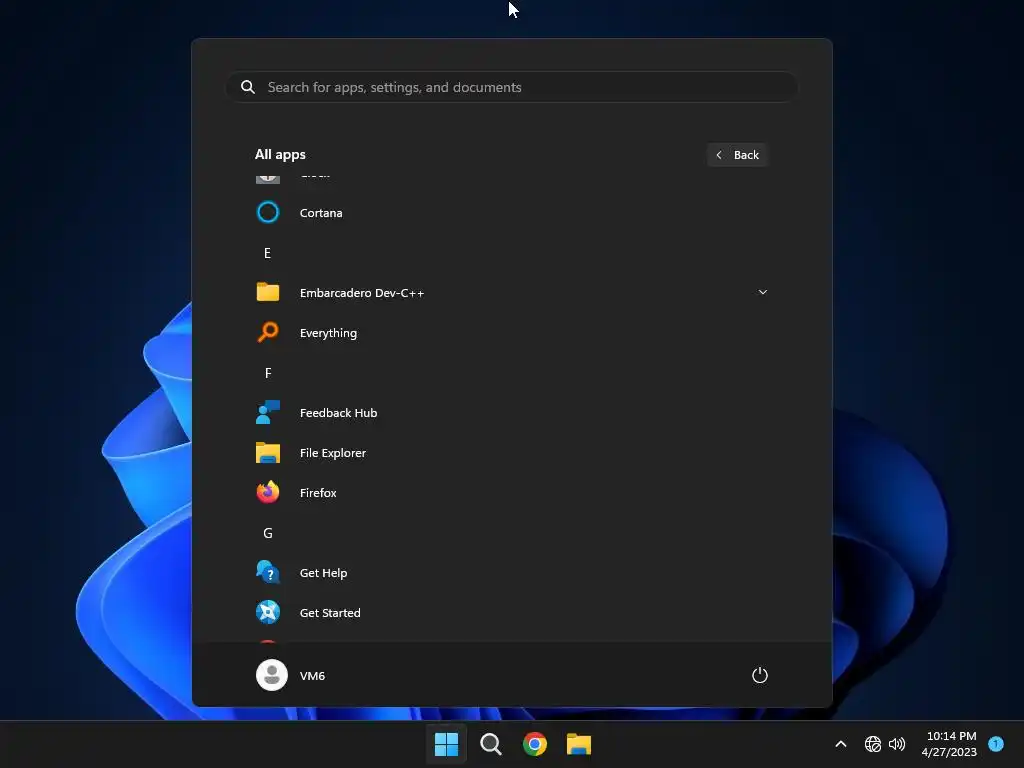Screen dimensions: 1024x768
Task: Open File Explorer from the taskbar
Action: pos(579,744)
